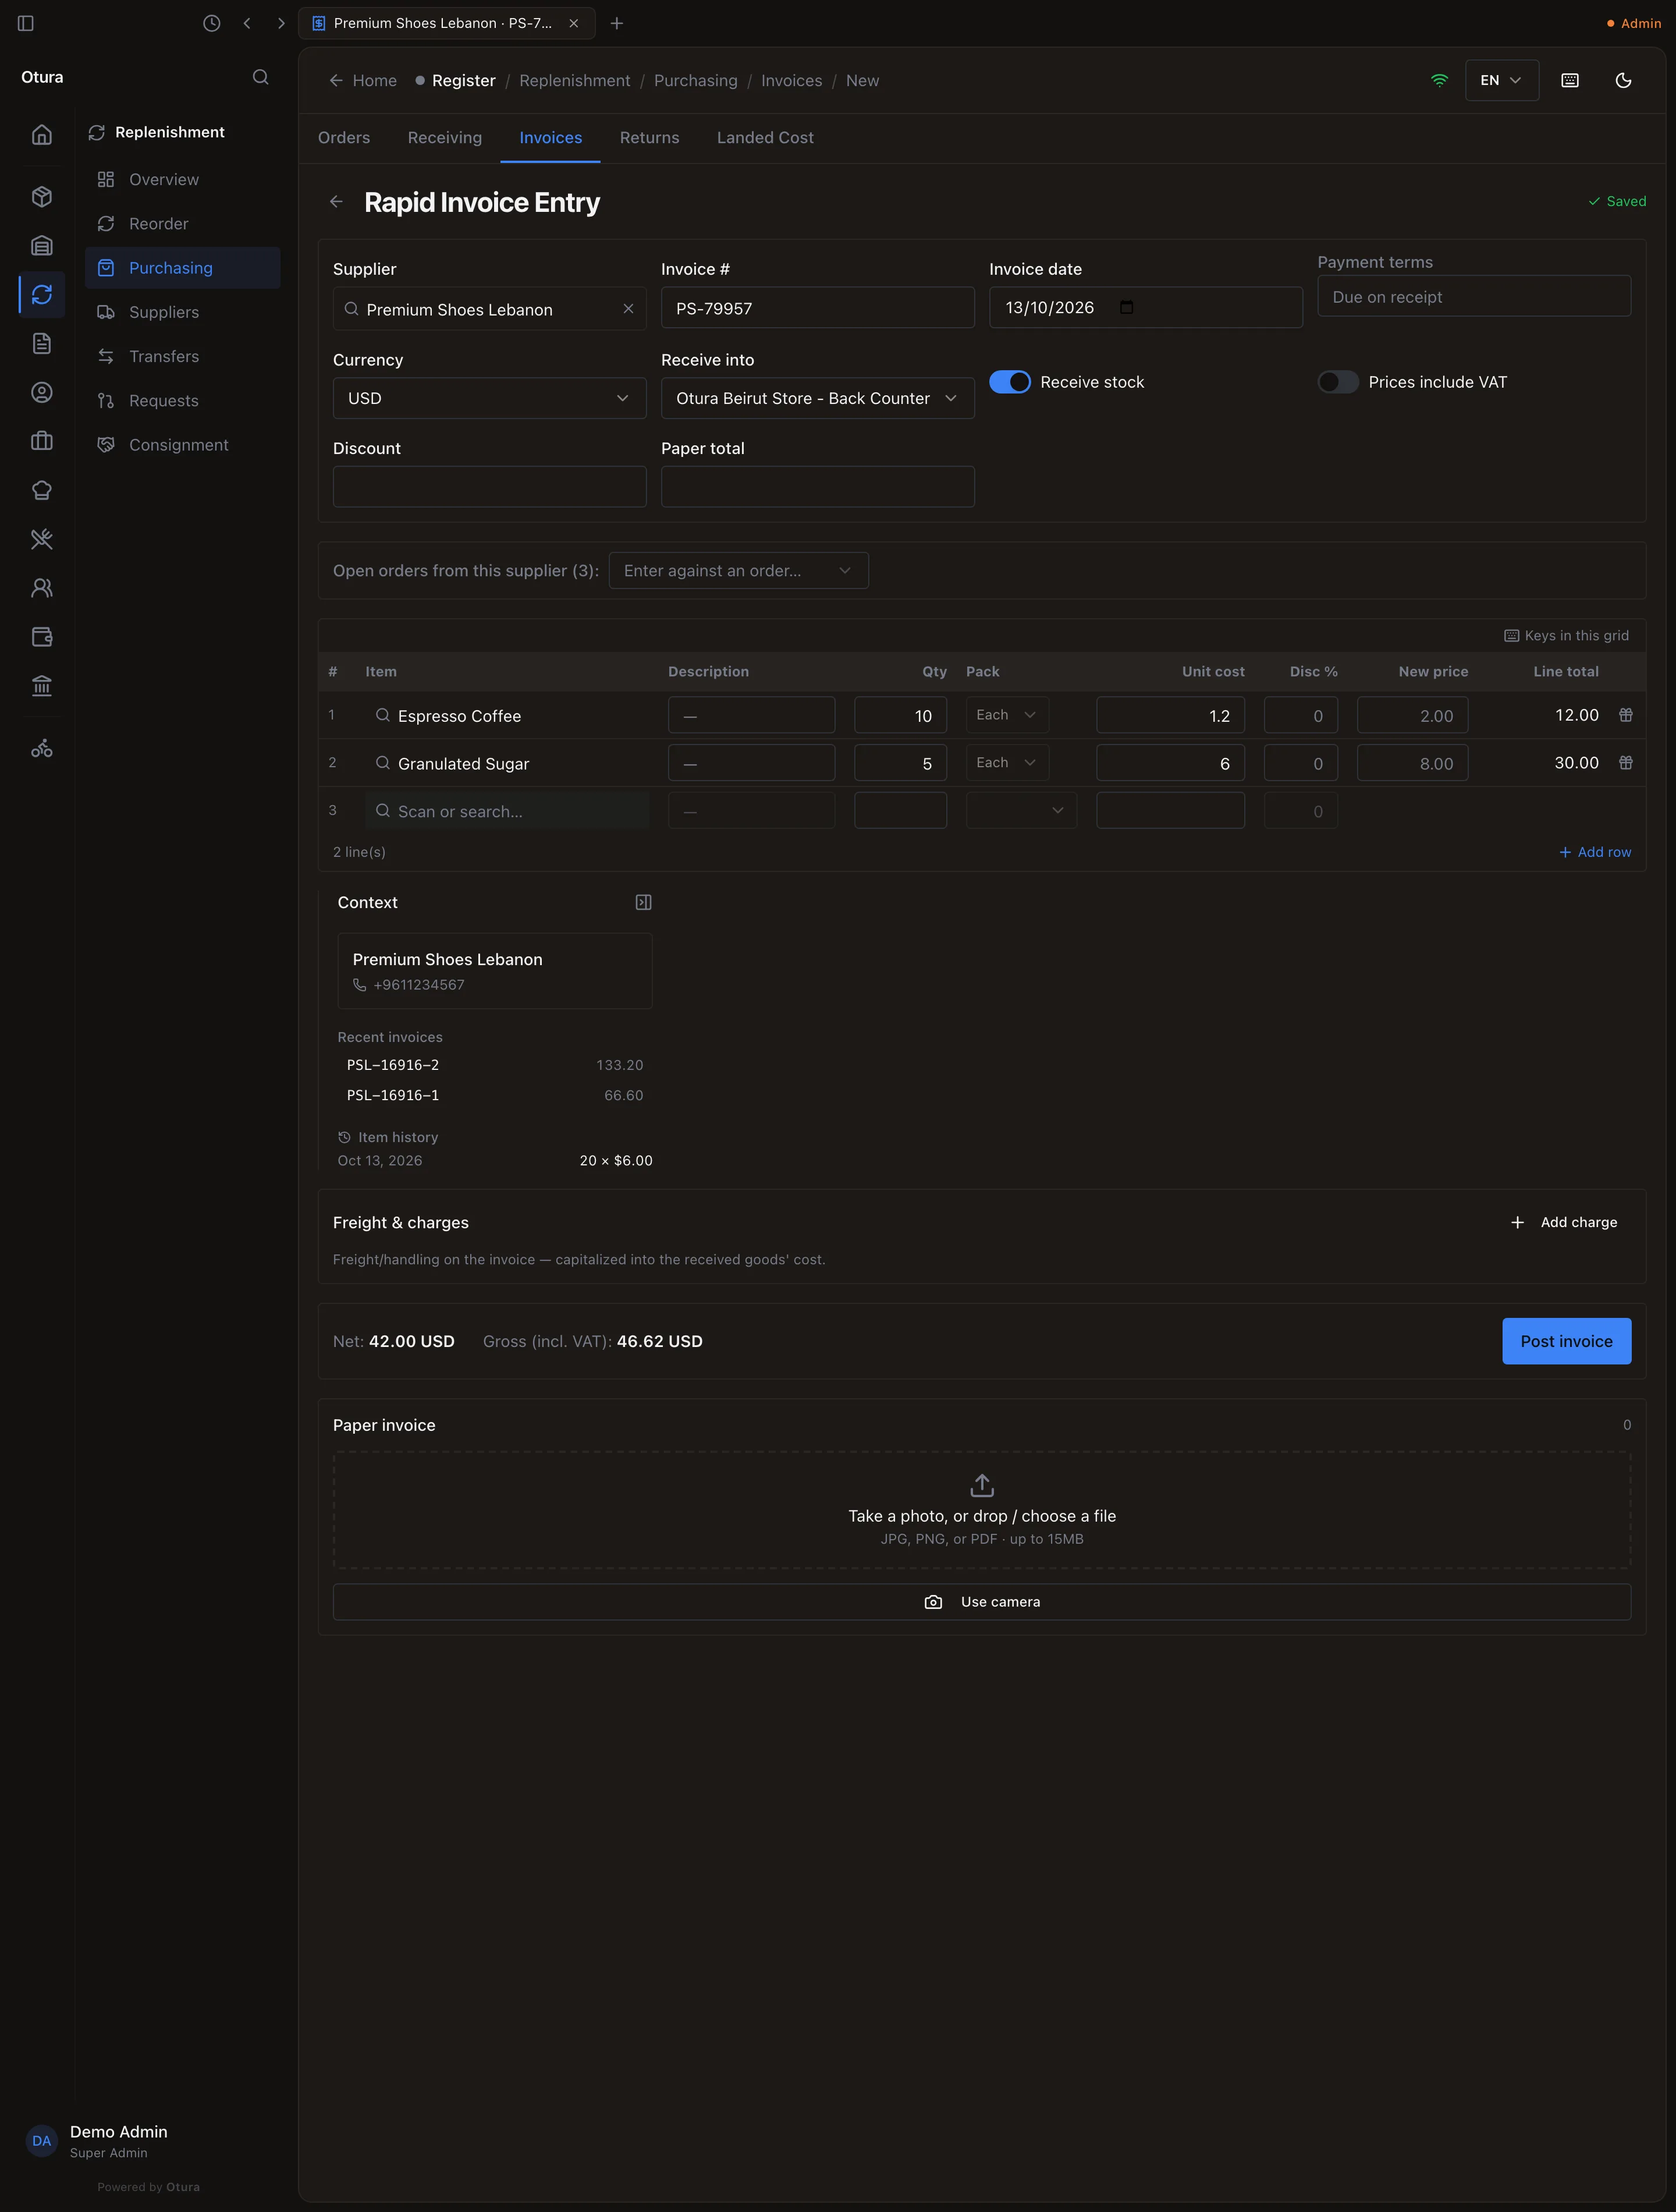Click the Payment terms field
Image resolution: width=1676 pixels, height=2212 pixels.
click(x=1473, y=297)
